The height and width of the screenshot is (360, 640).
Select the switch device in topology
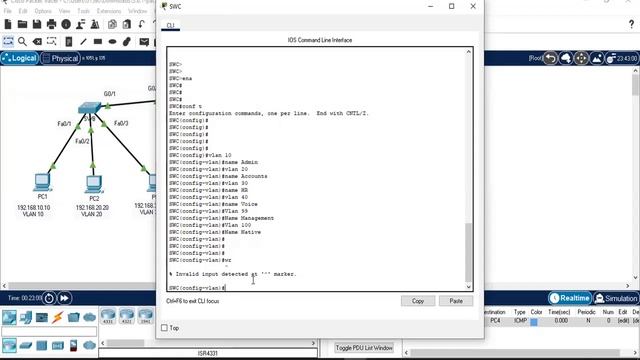(89, 108)
